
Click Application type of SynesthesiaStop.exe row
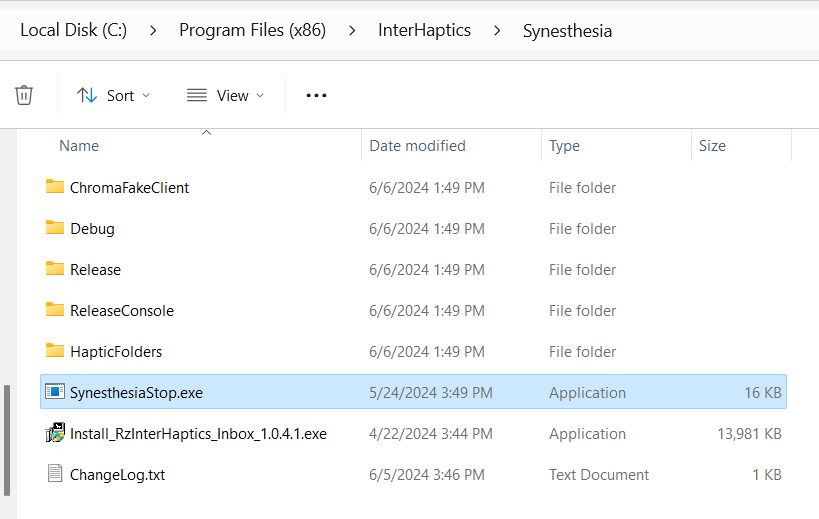[587, 393]
